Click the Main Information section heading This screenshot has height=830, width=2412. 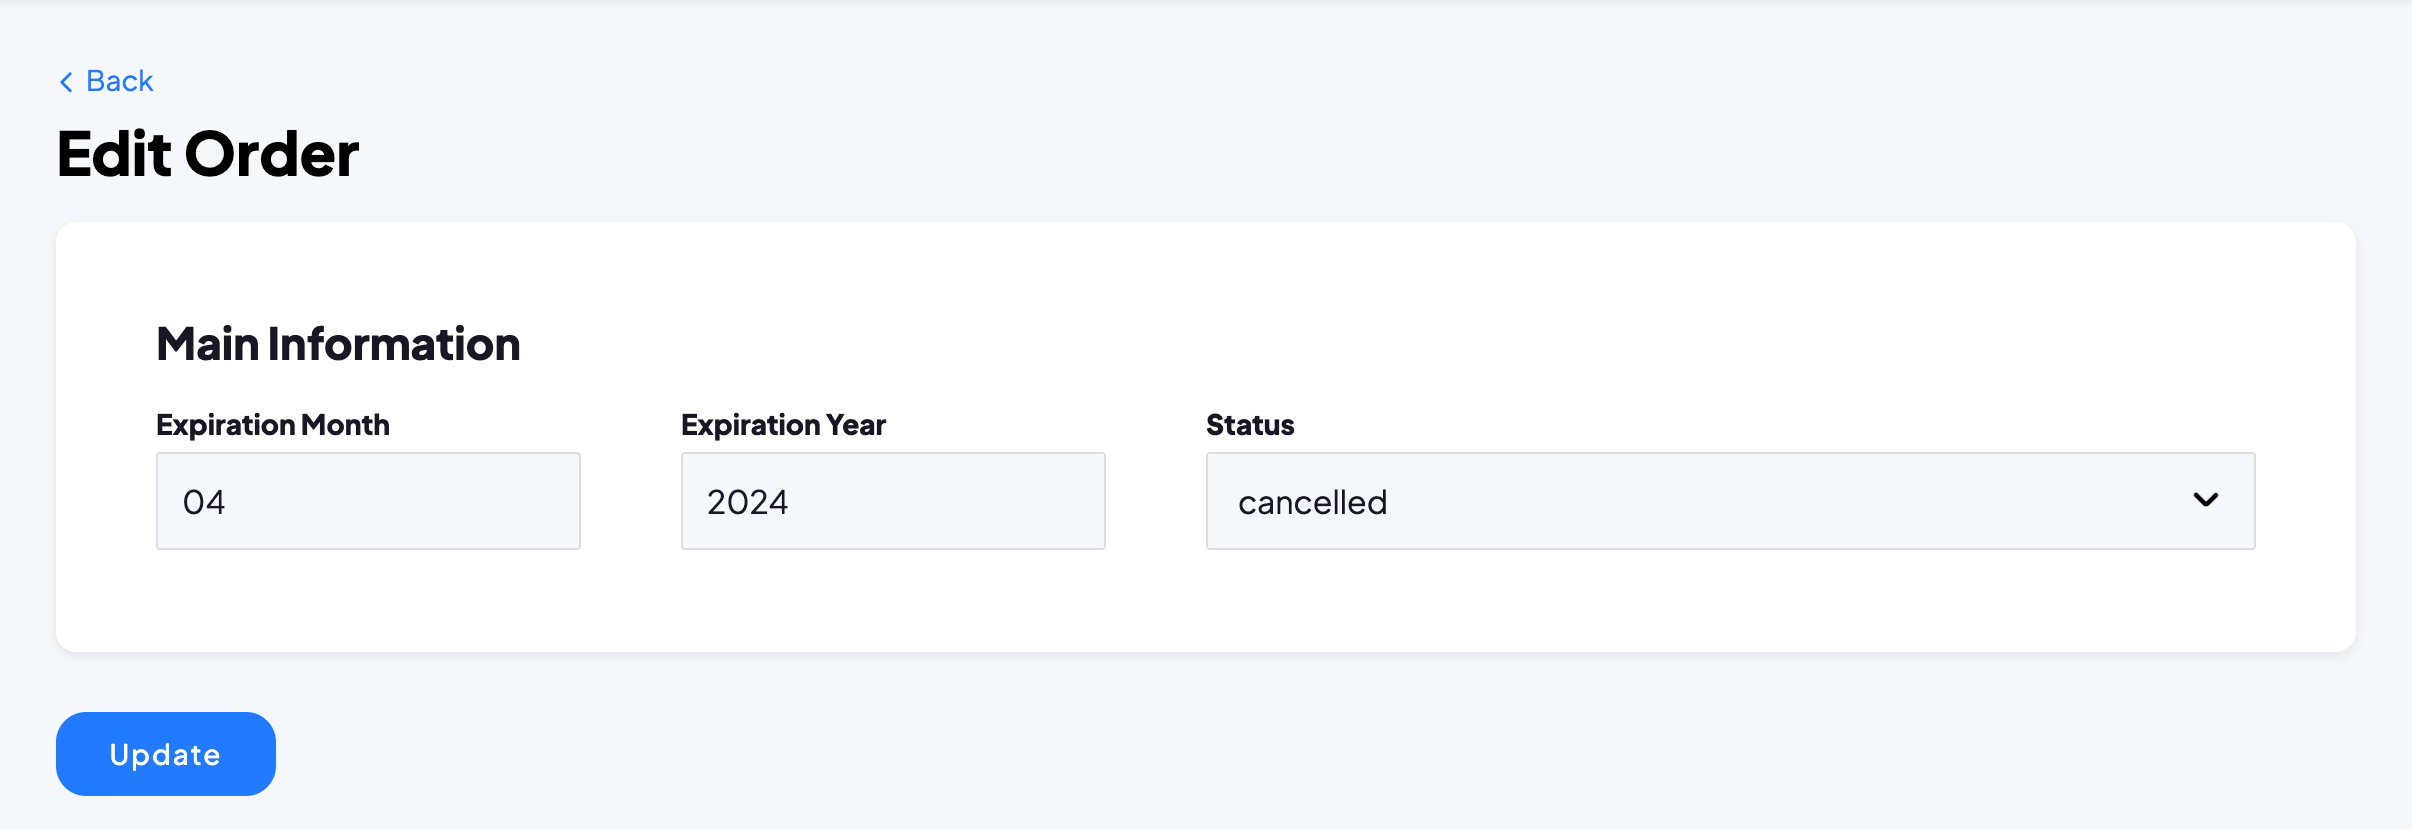[x=338, y=344]
